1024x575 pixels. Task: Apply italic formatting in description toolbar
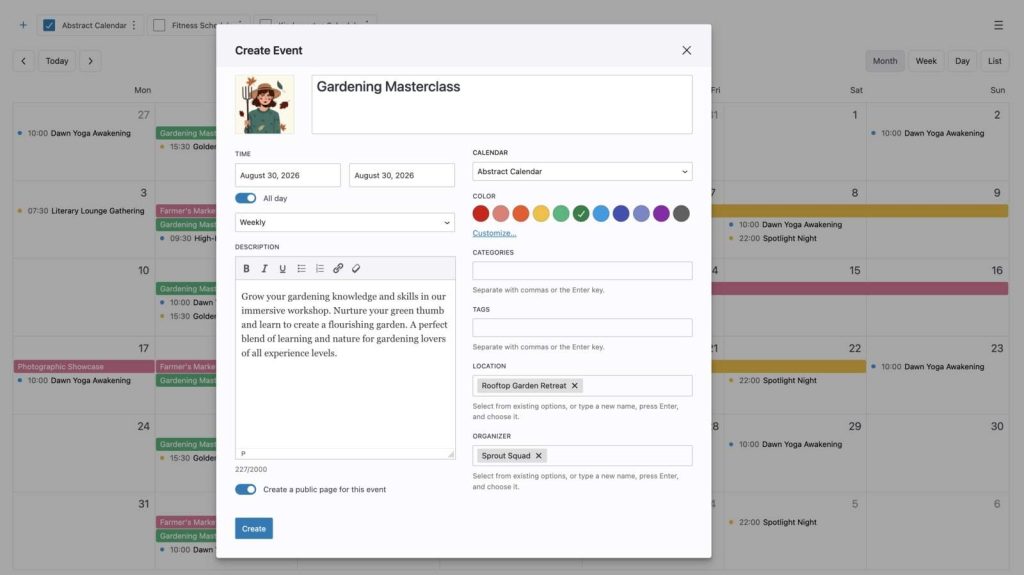(264, 269)
